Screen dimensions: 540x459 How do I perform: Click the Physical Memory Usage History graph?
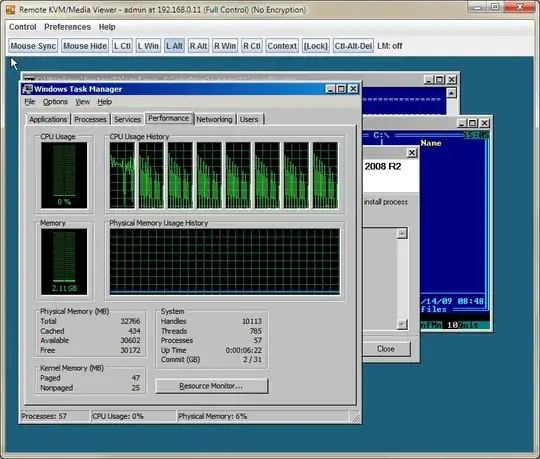pos(225,262)
